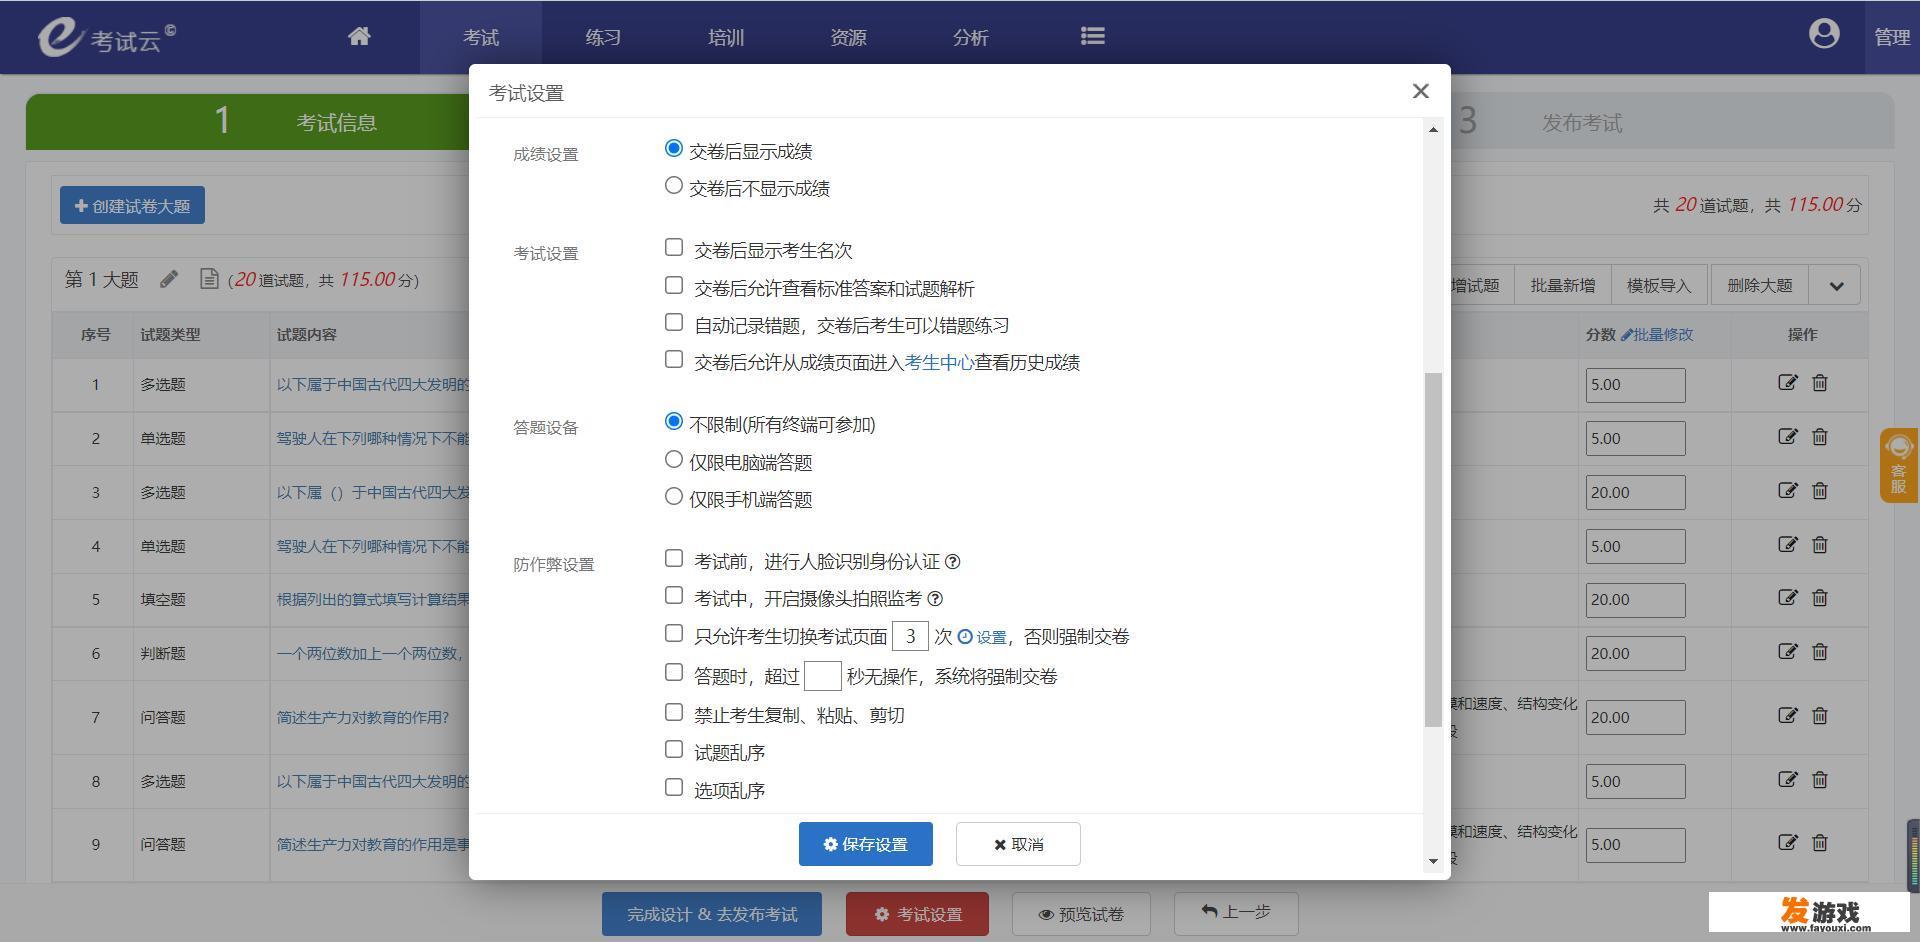Click 预览试卷 button

pos(1081,914)
